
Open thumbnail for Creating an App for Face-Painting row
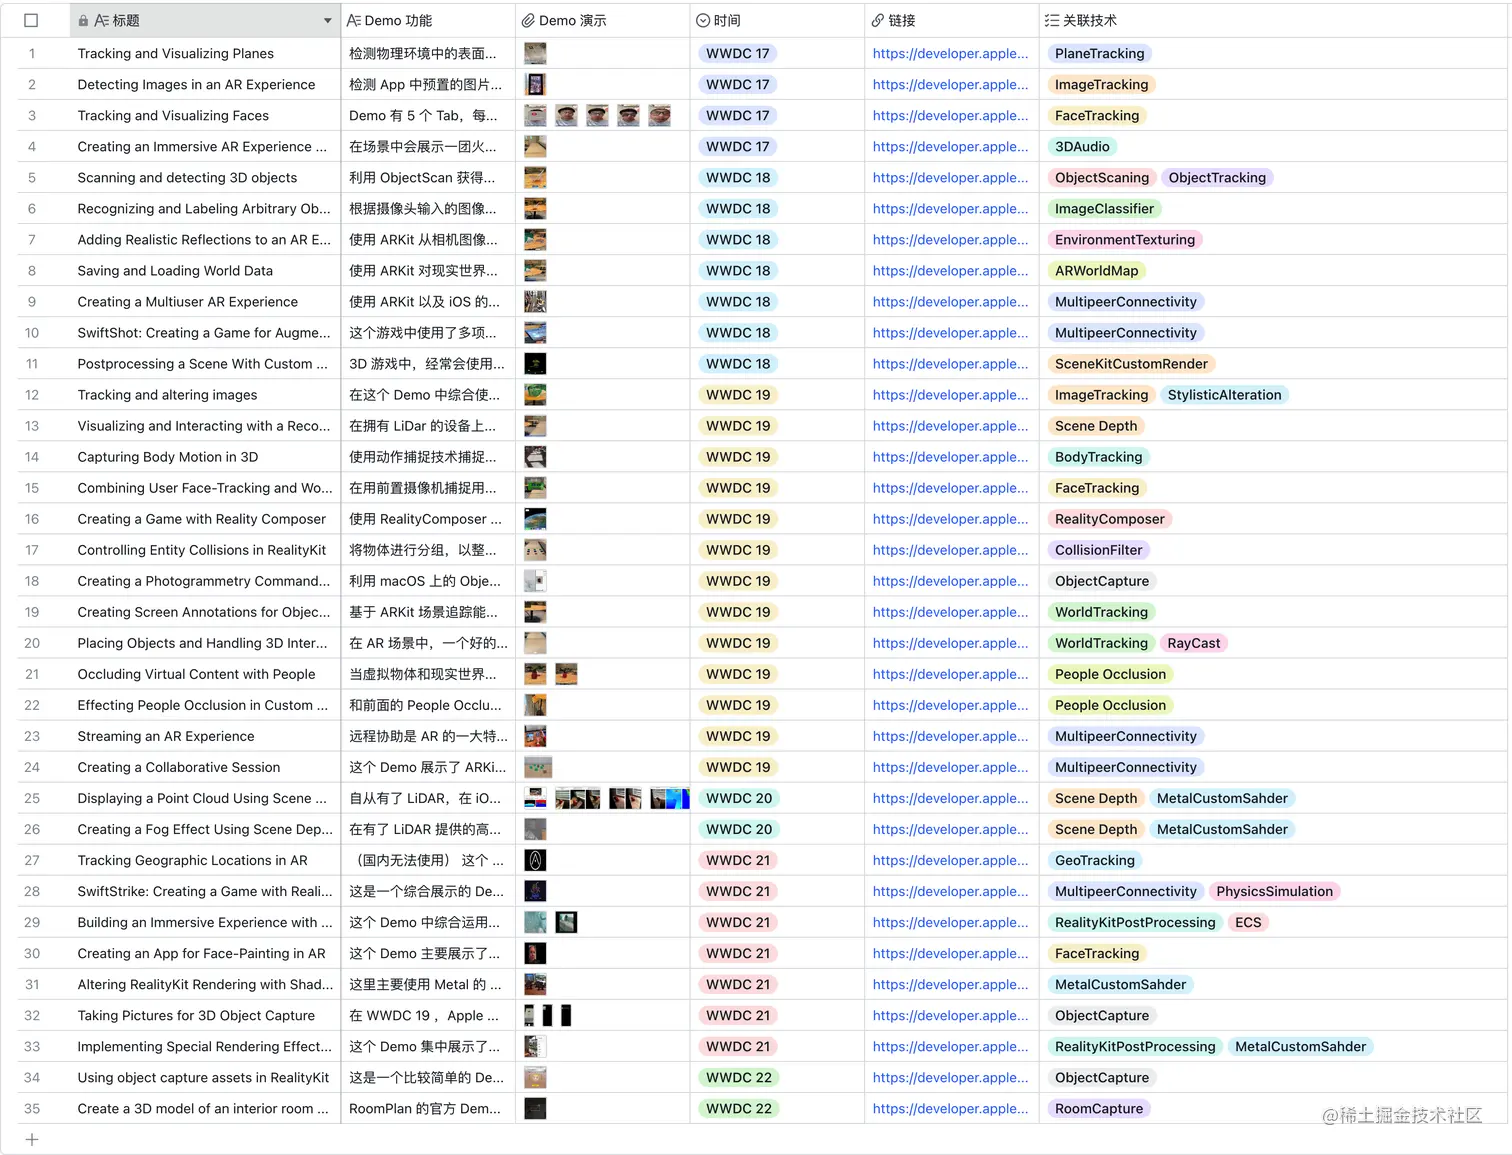(x=535, y=953)
